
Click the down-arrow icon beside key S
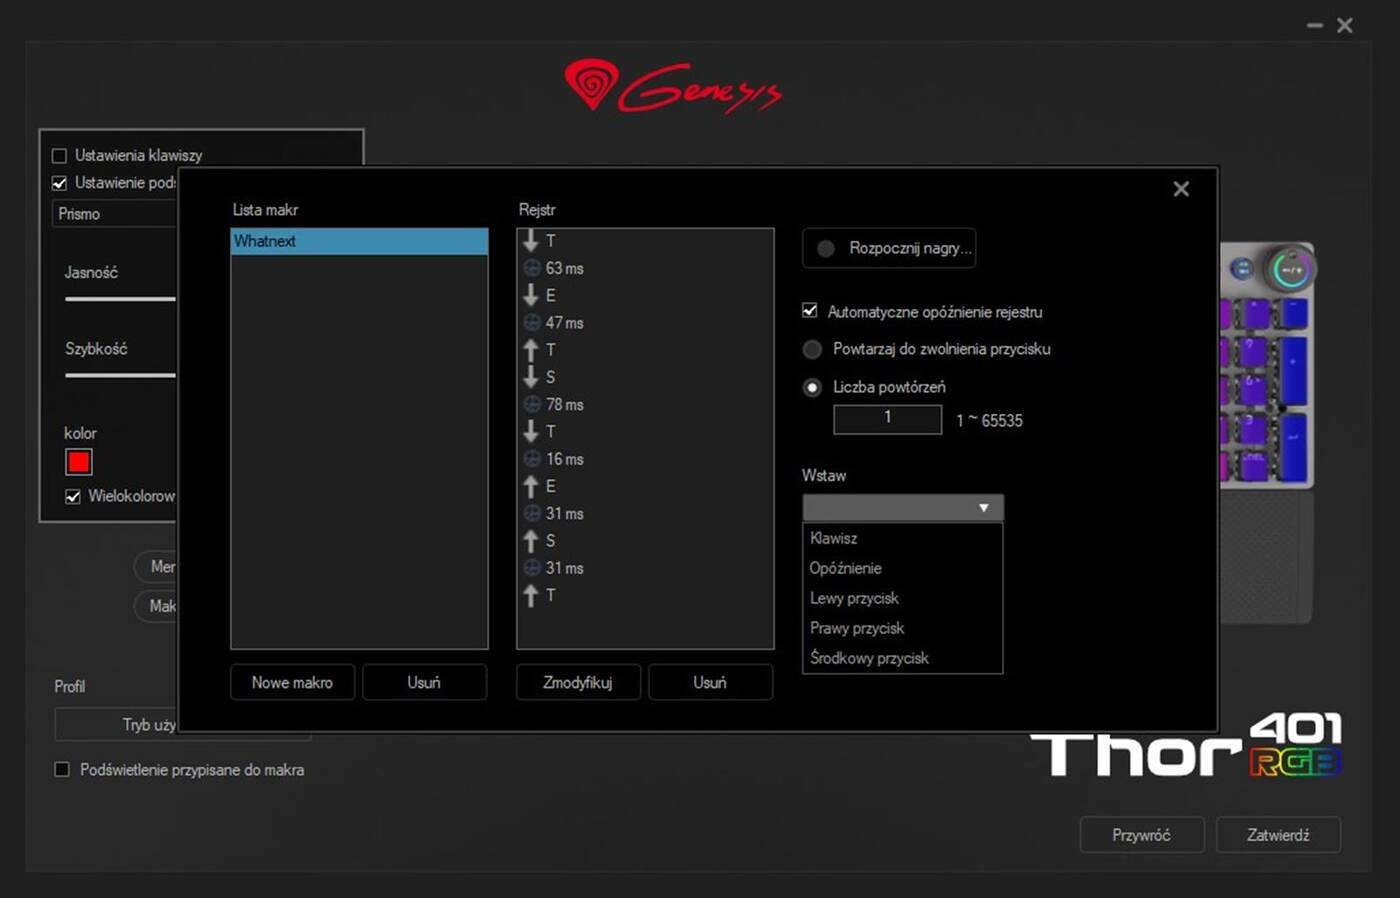point(531,377)
